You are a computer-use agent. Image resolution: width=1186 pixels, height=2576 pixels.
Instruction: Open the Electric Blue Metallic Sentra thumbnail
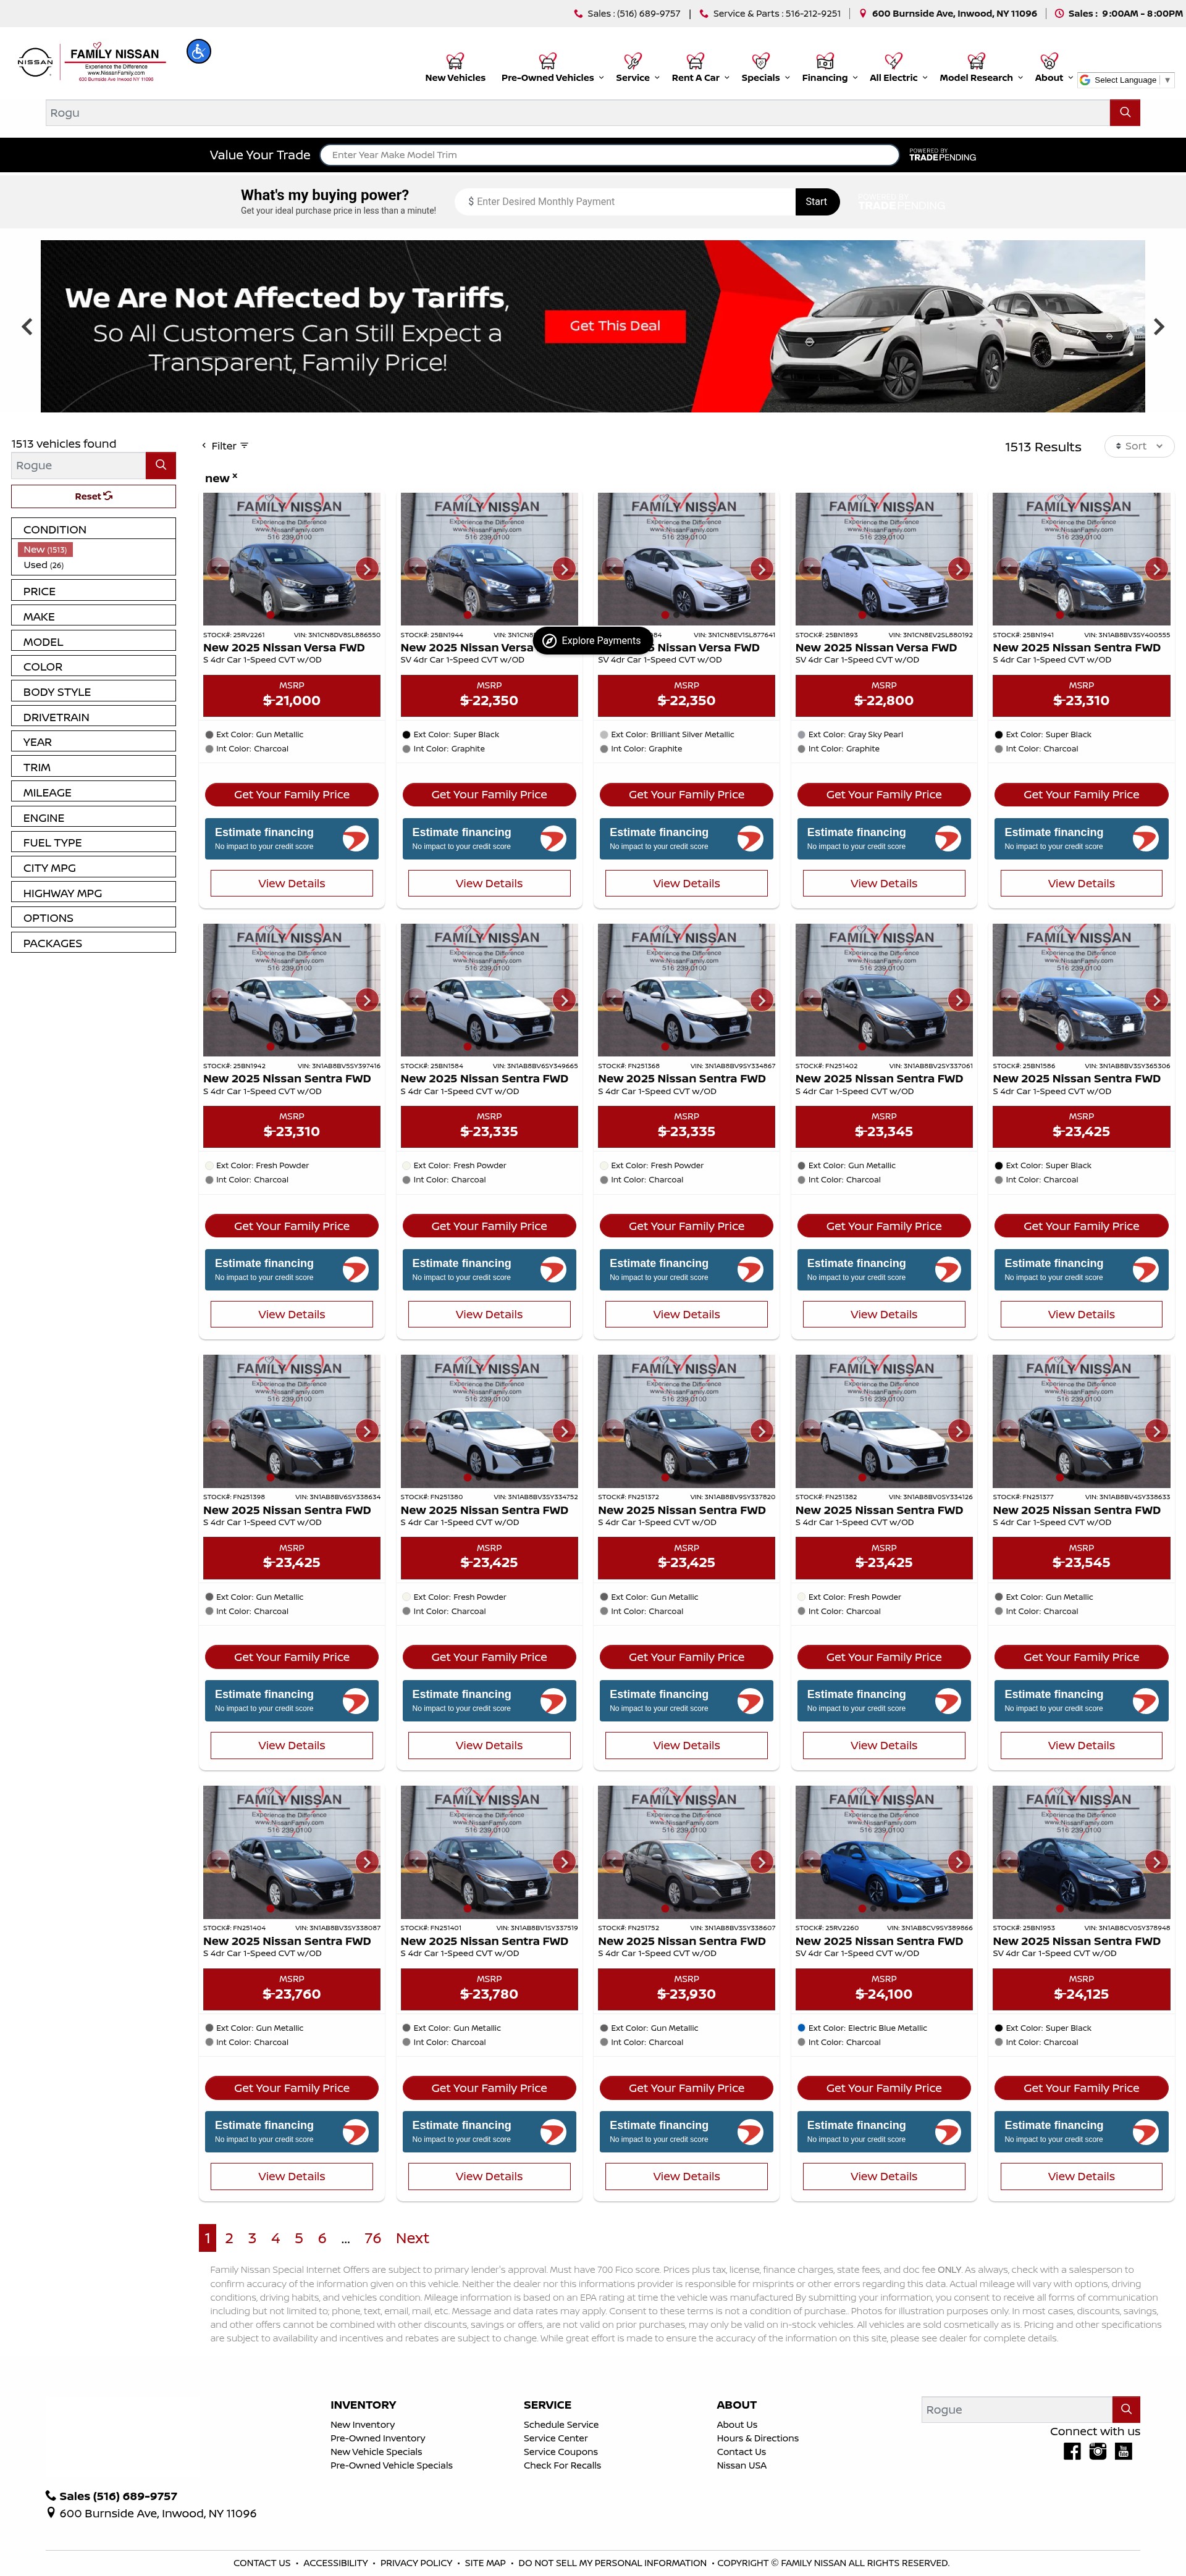coord(883,1852)
